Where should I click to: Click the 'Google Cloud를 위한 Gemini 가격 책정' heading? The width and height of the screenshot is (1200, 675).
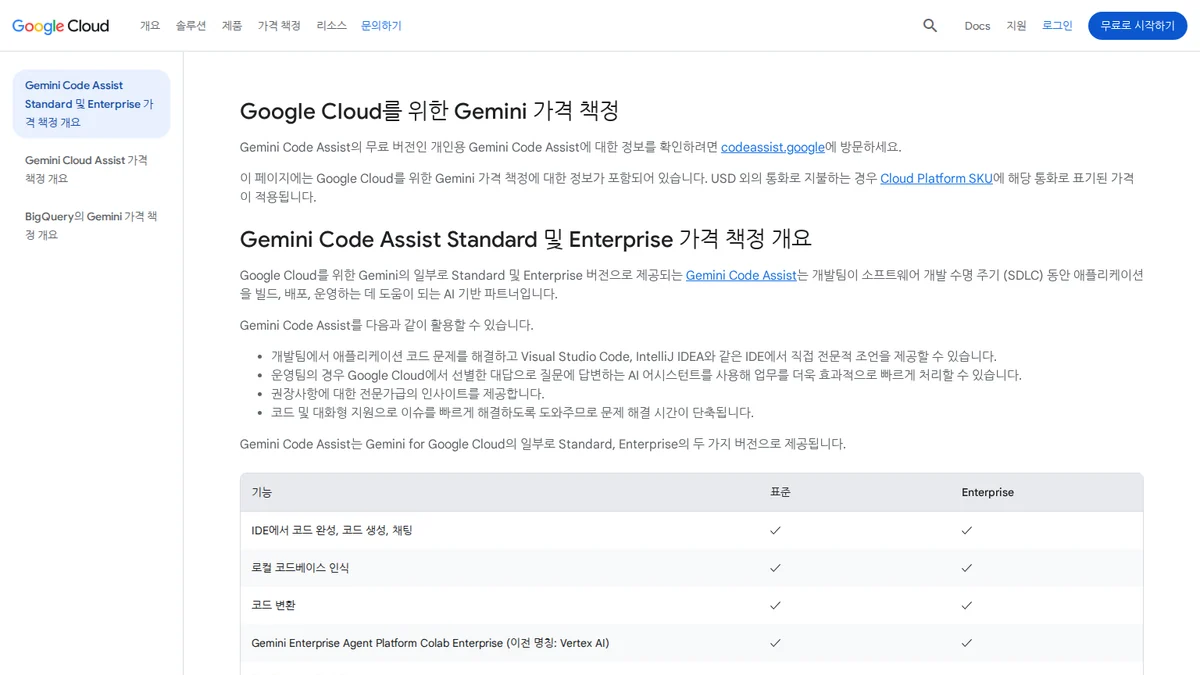429,110
